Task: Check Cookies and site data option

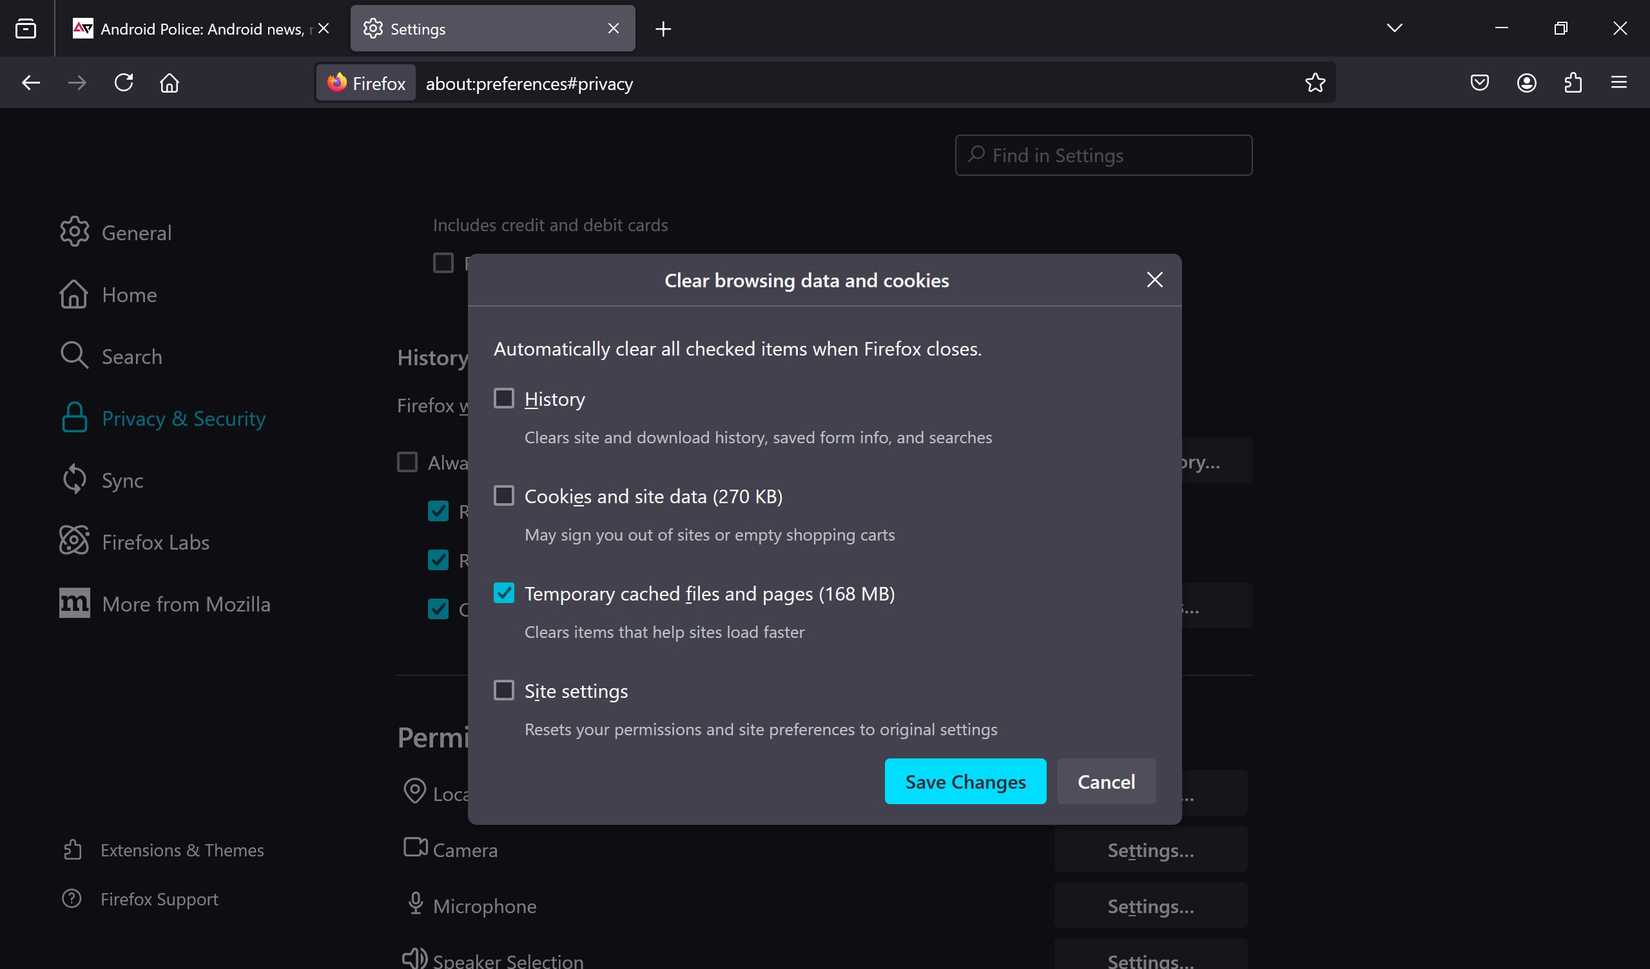Action: coord(504,496)
